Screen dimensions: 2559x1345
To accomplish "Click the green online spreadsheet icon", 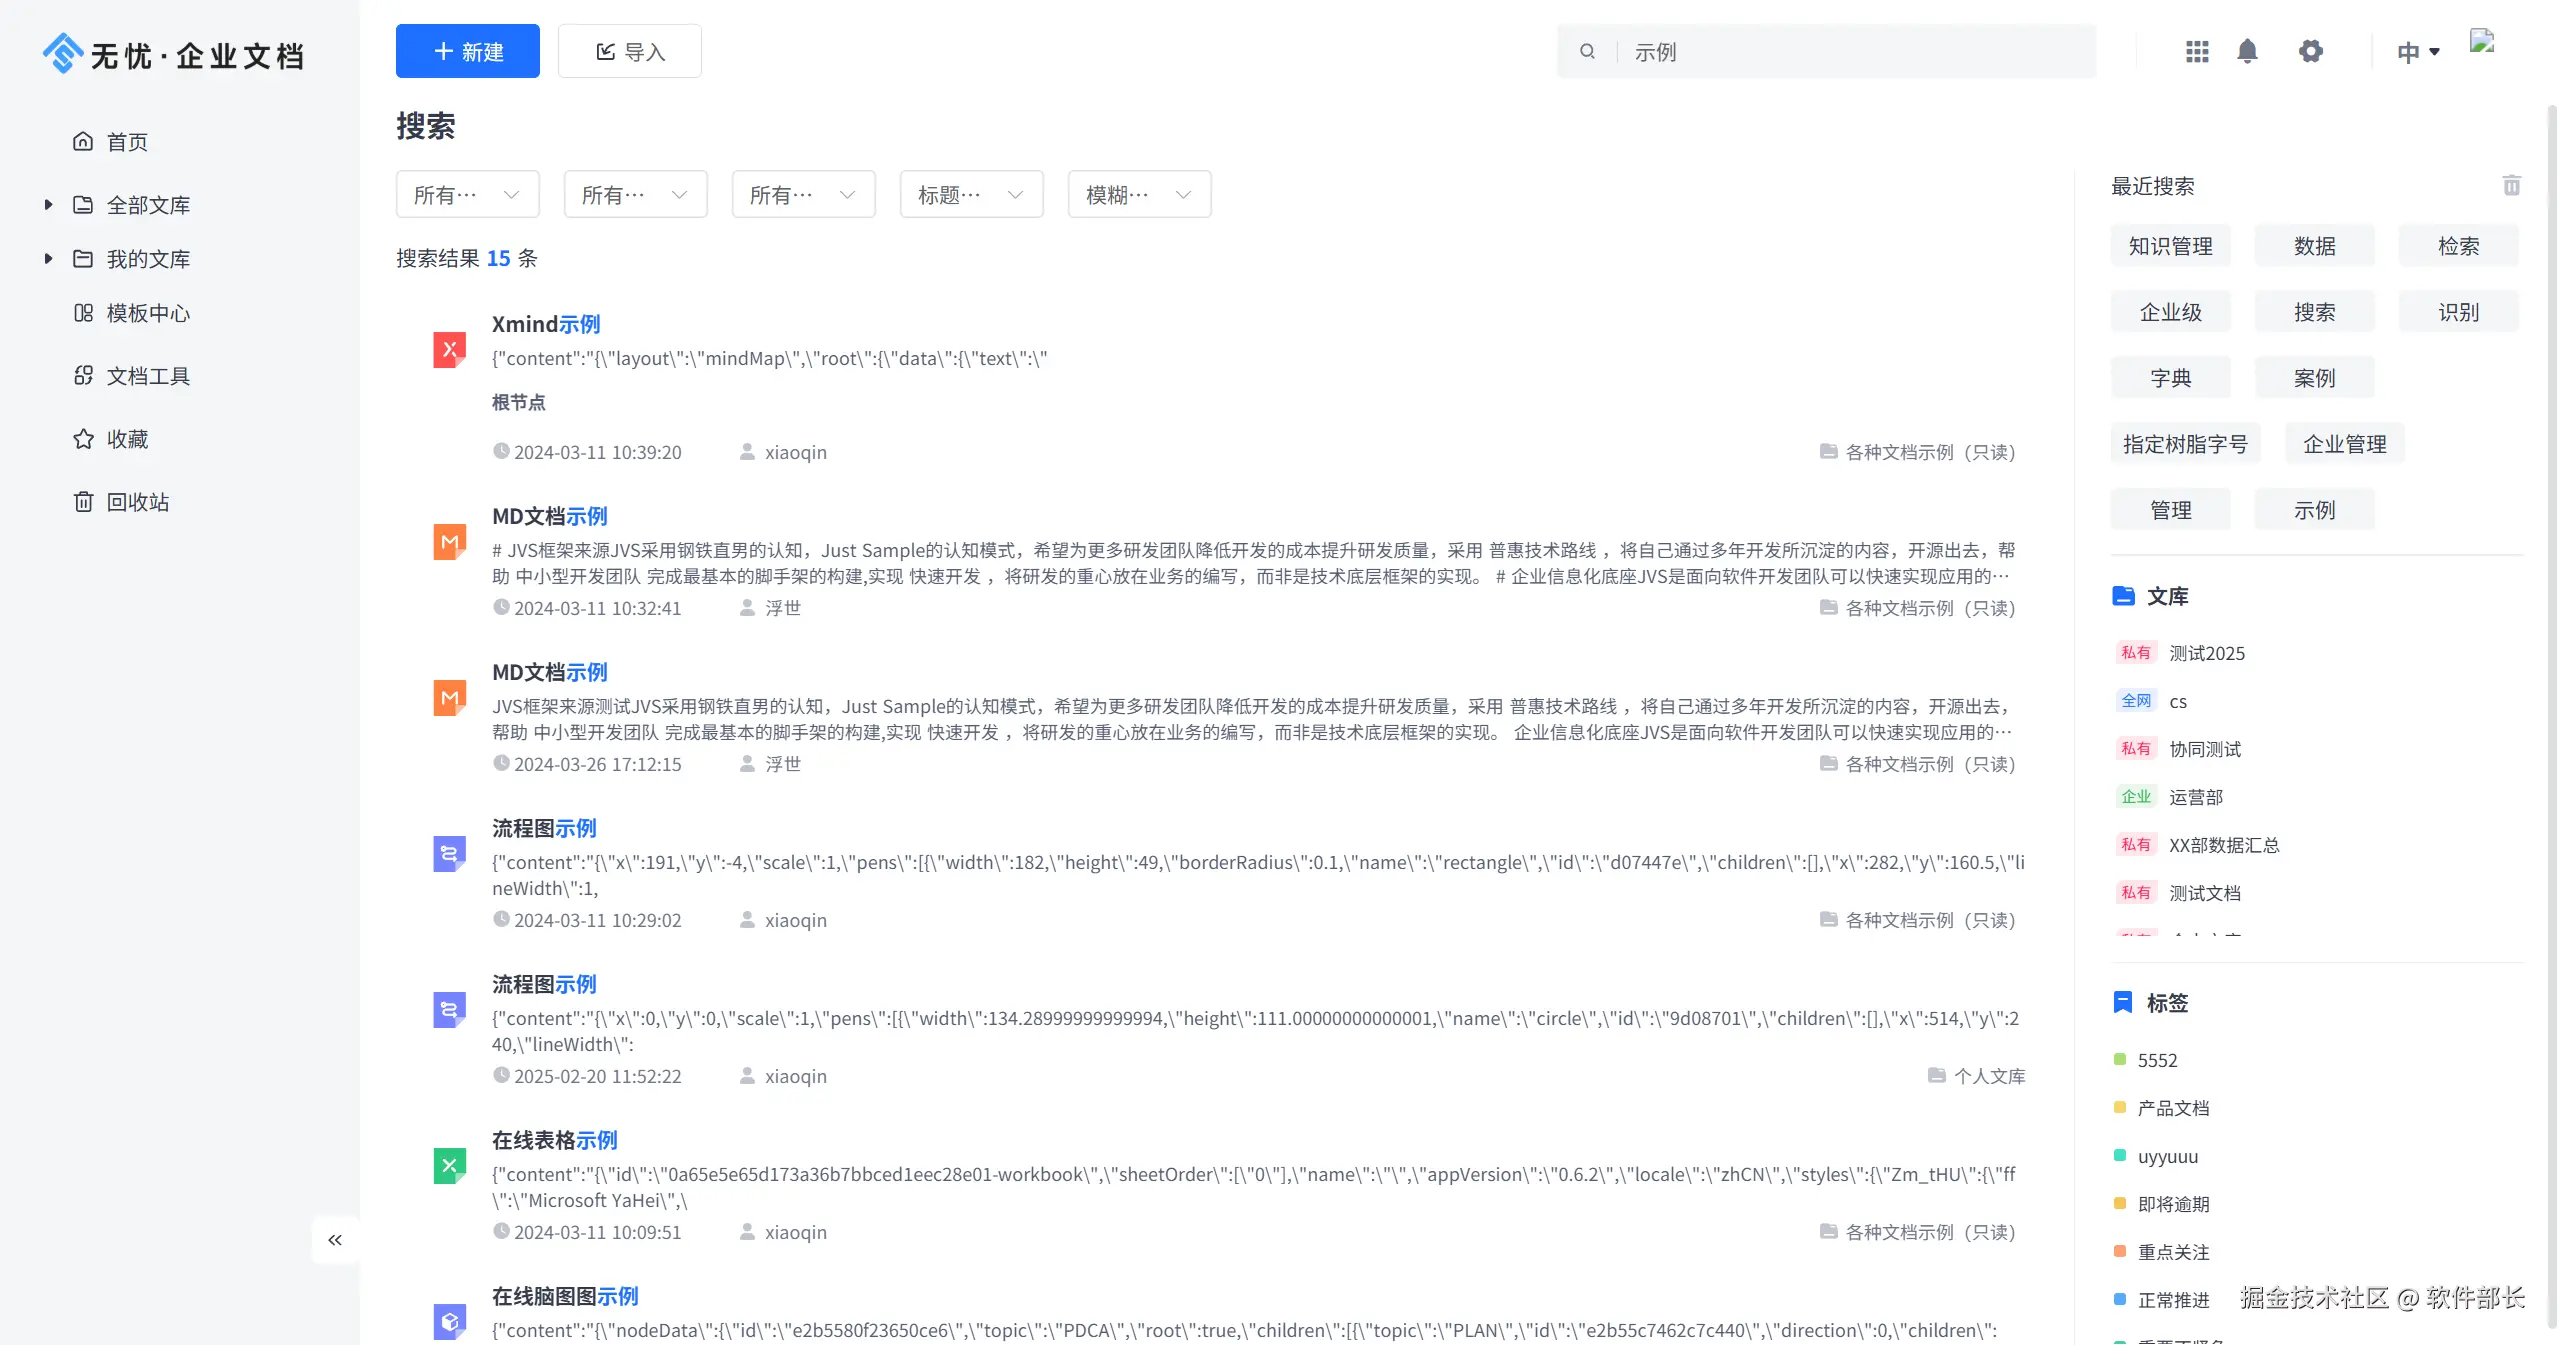I will click(x=449, y=1166).
